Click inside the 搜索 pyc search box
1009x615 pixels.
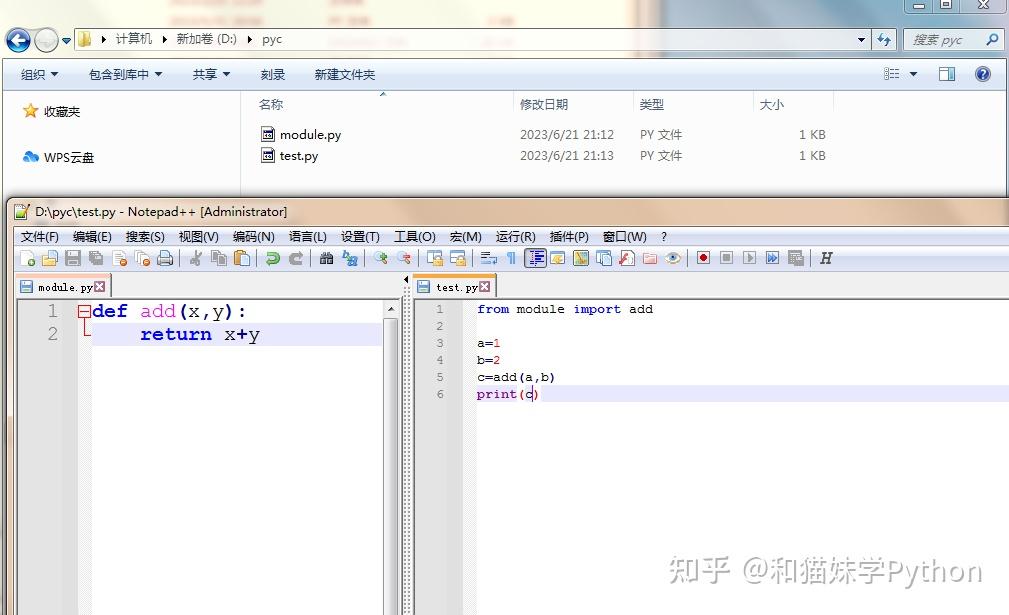click(944, 39)
